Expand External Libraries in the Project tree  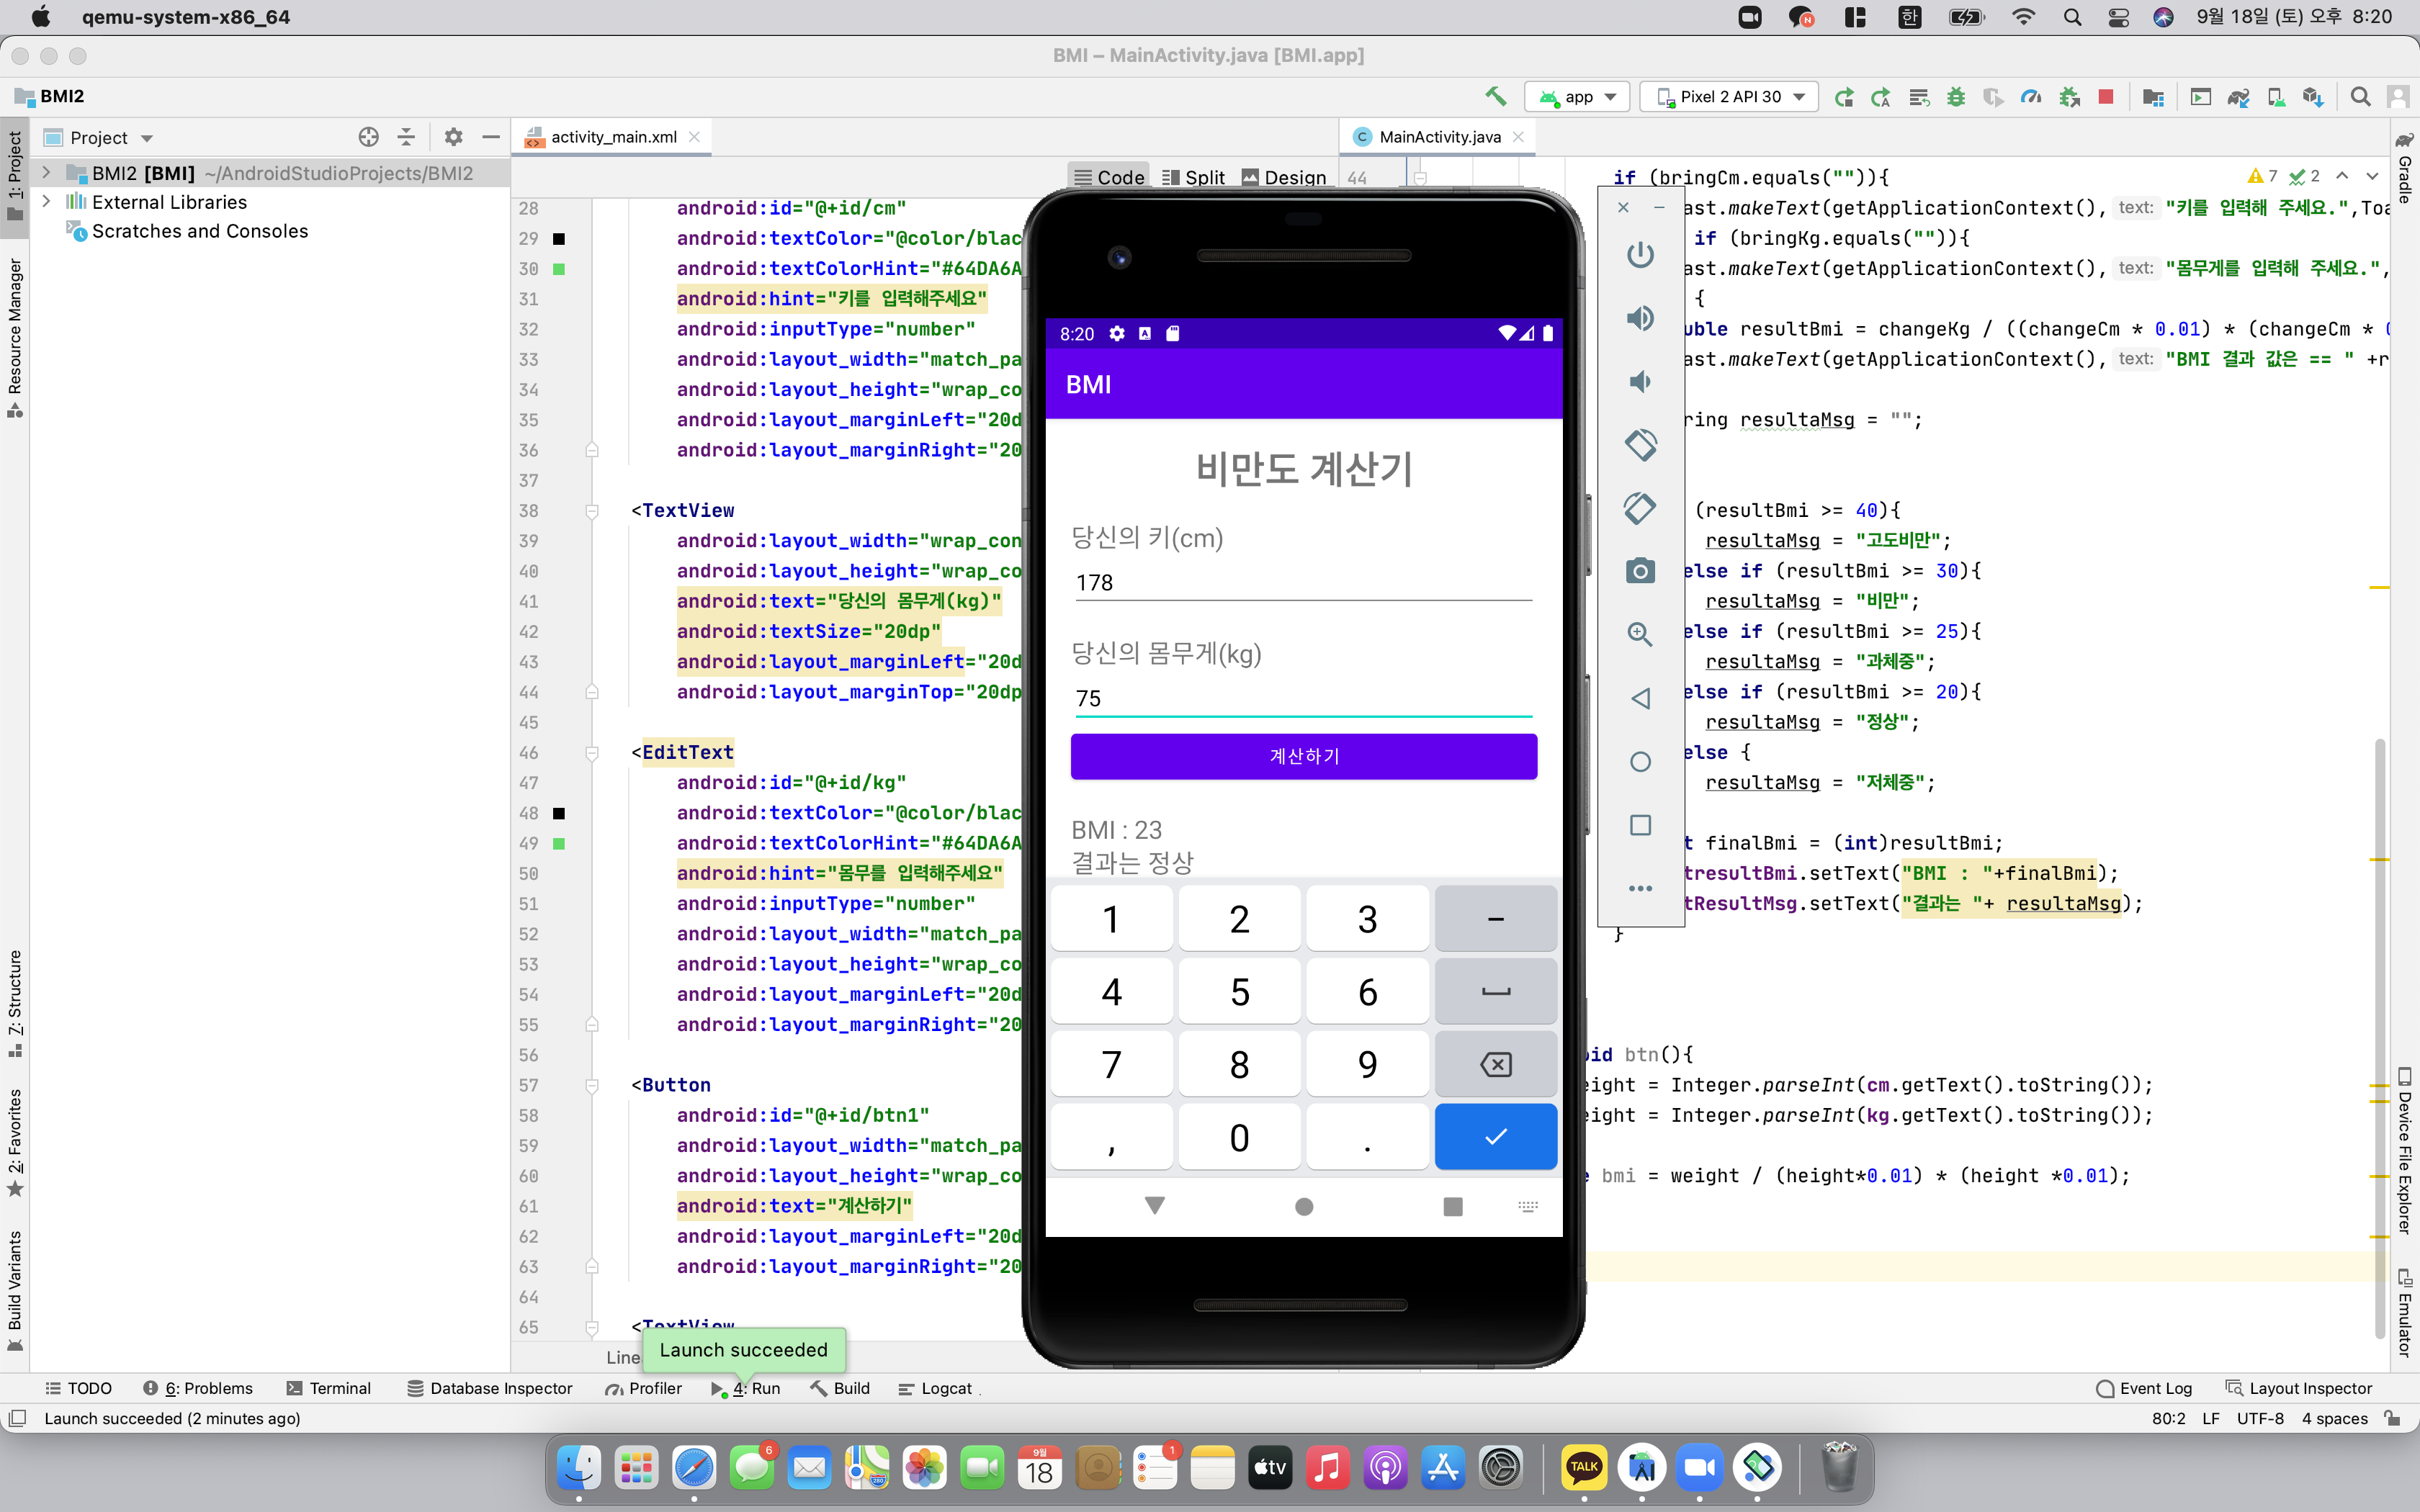pyautogui.click(x=46, y=201)
